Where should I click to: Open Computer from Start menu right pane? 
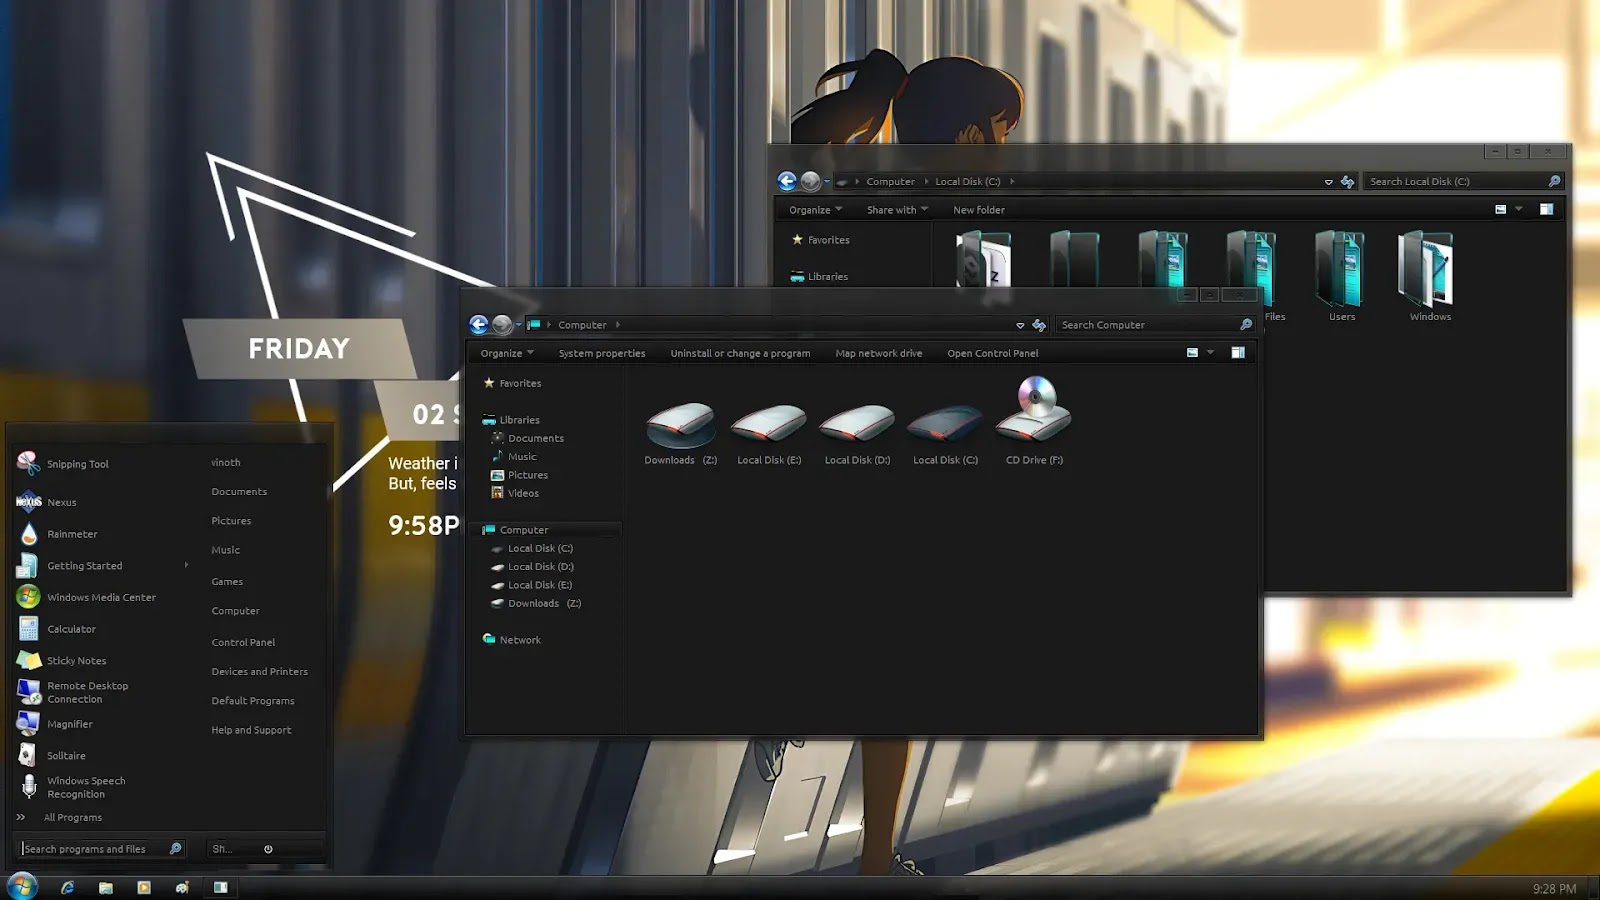[235, 610]
